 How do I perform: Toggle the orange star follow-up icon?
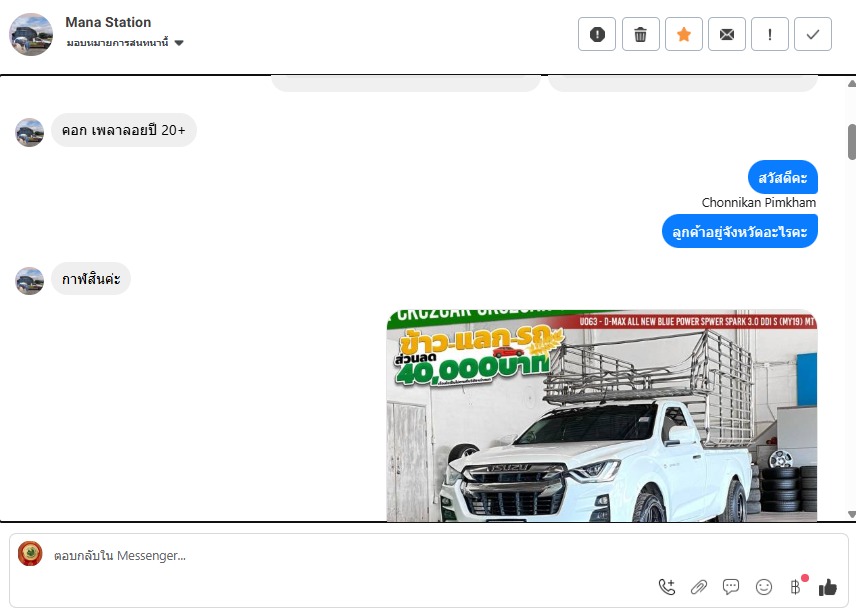pos(683,34)
